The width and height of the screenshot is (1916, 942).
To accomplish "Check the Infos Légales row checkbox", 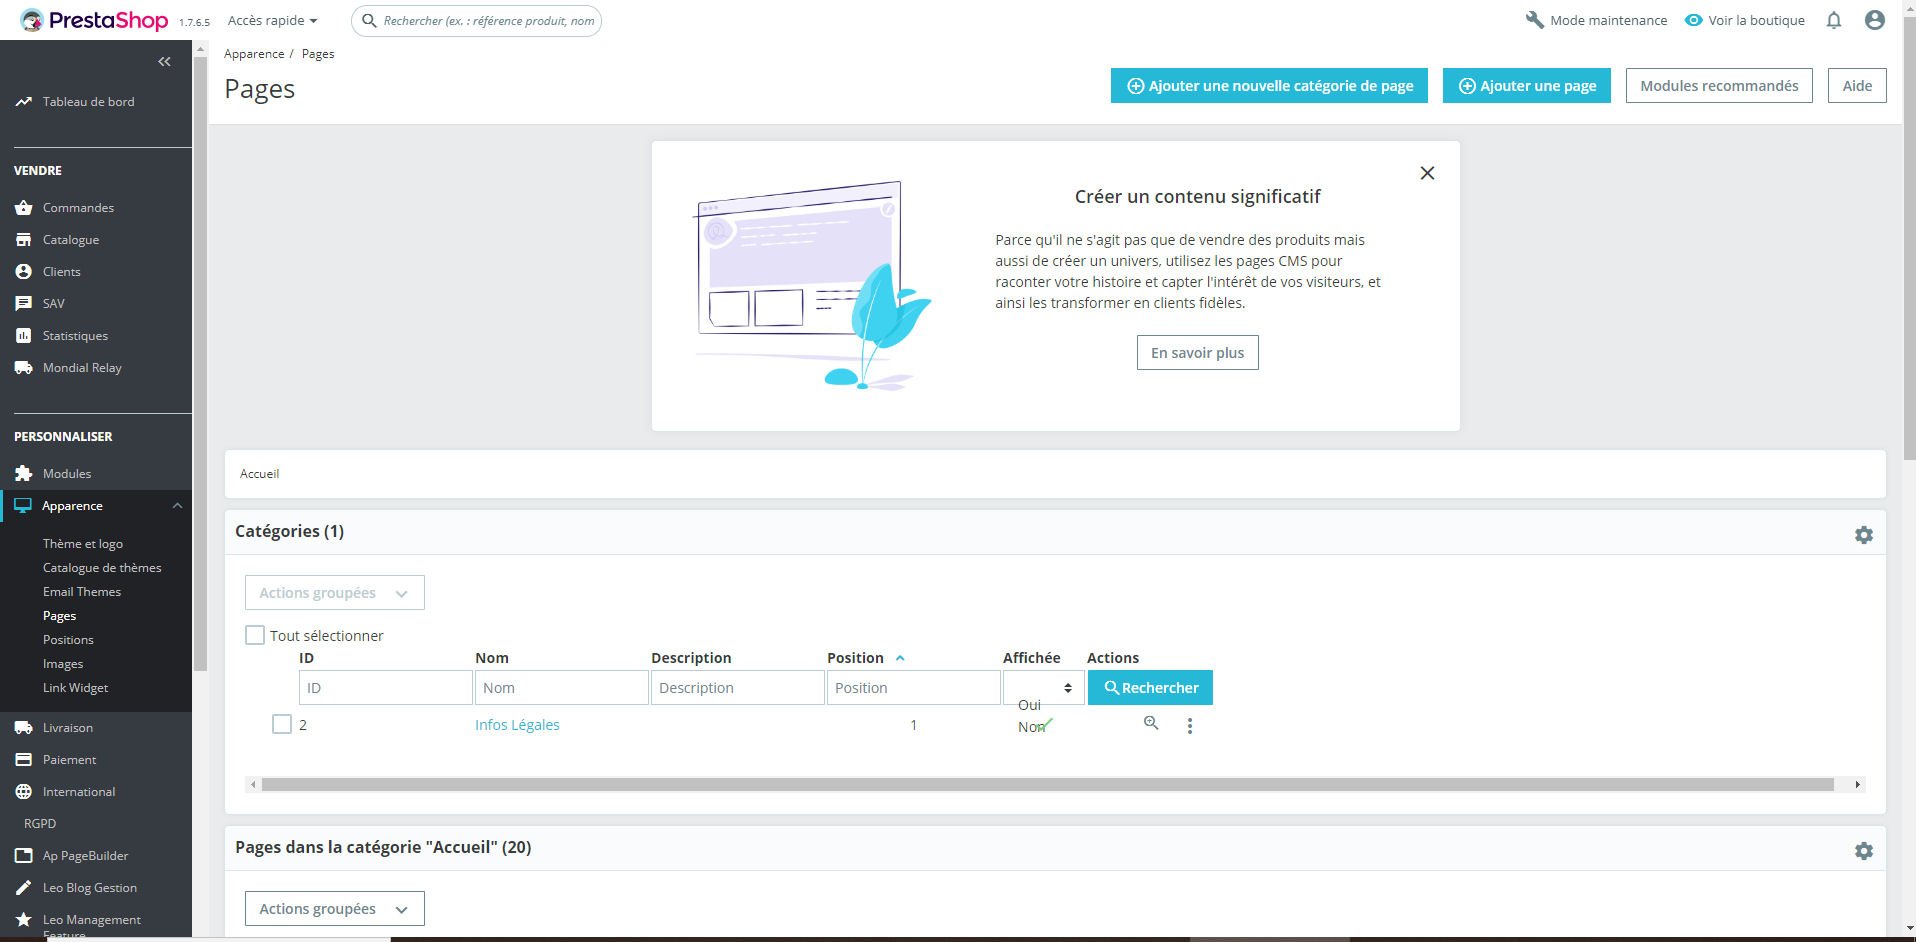I will [x=282, y=724].
